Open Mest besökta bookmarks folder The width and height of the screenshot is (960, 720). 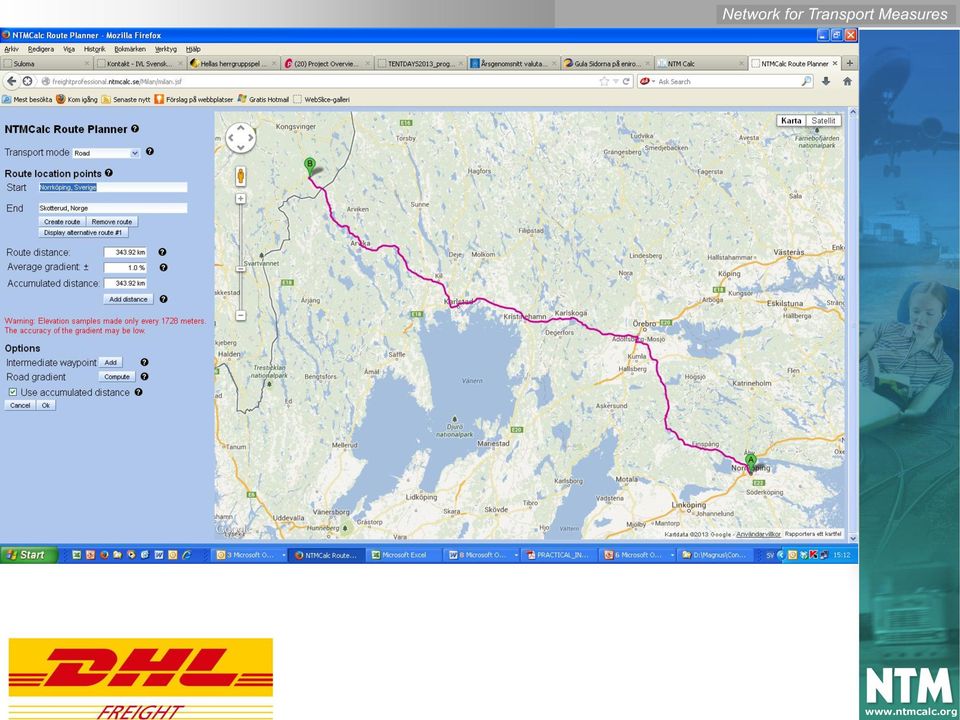(28, 99)
